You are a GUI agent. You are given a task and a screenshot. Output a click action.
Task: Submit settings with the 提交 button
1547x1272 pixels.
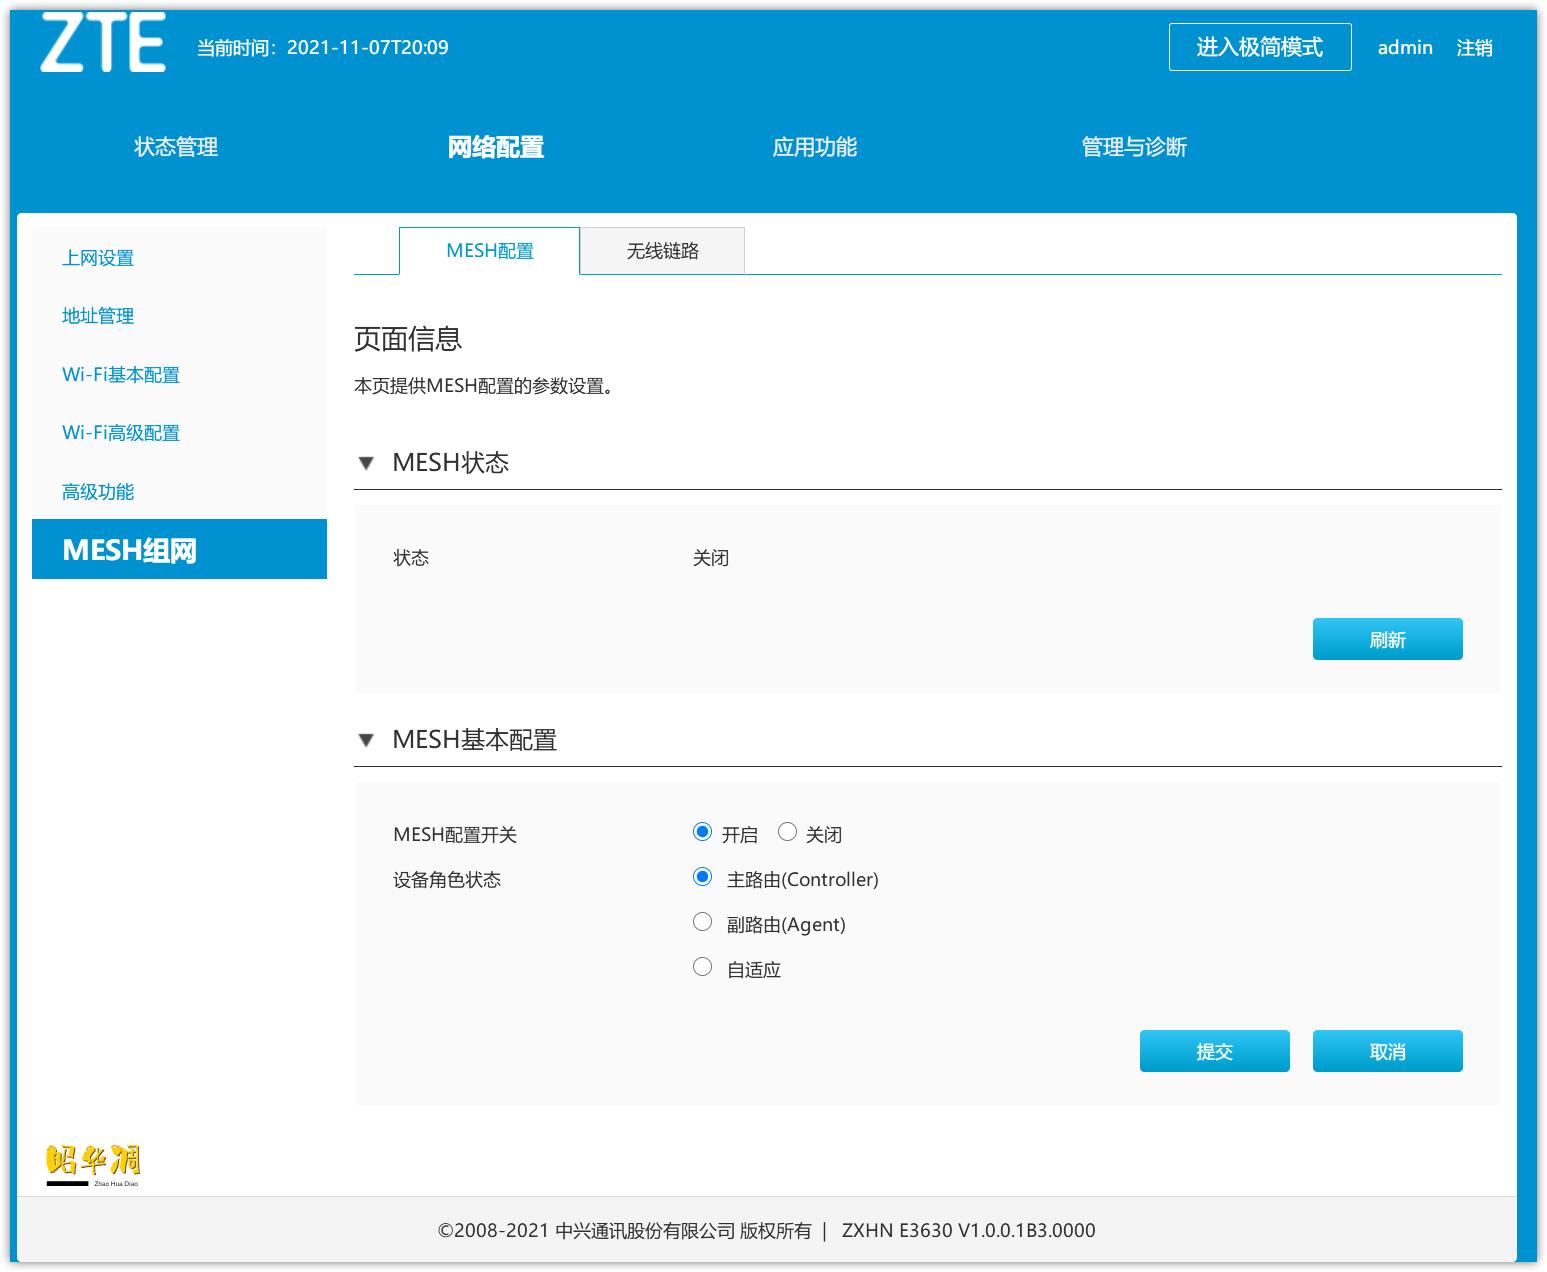pos(1214,1050)
